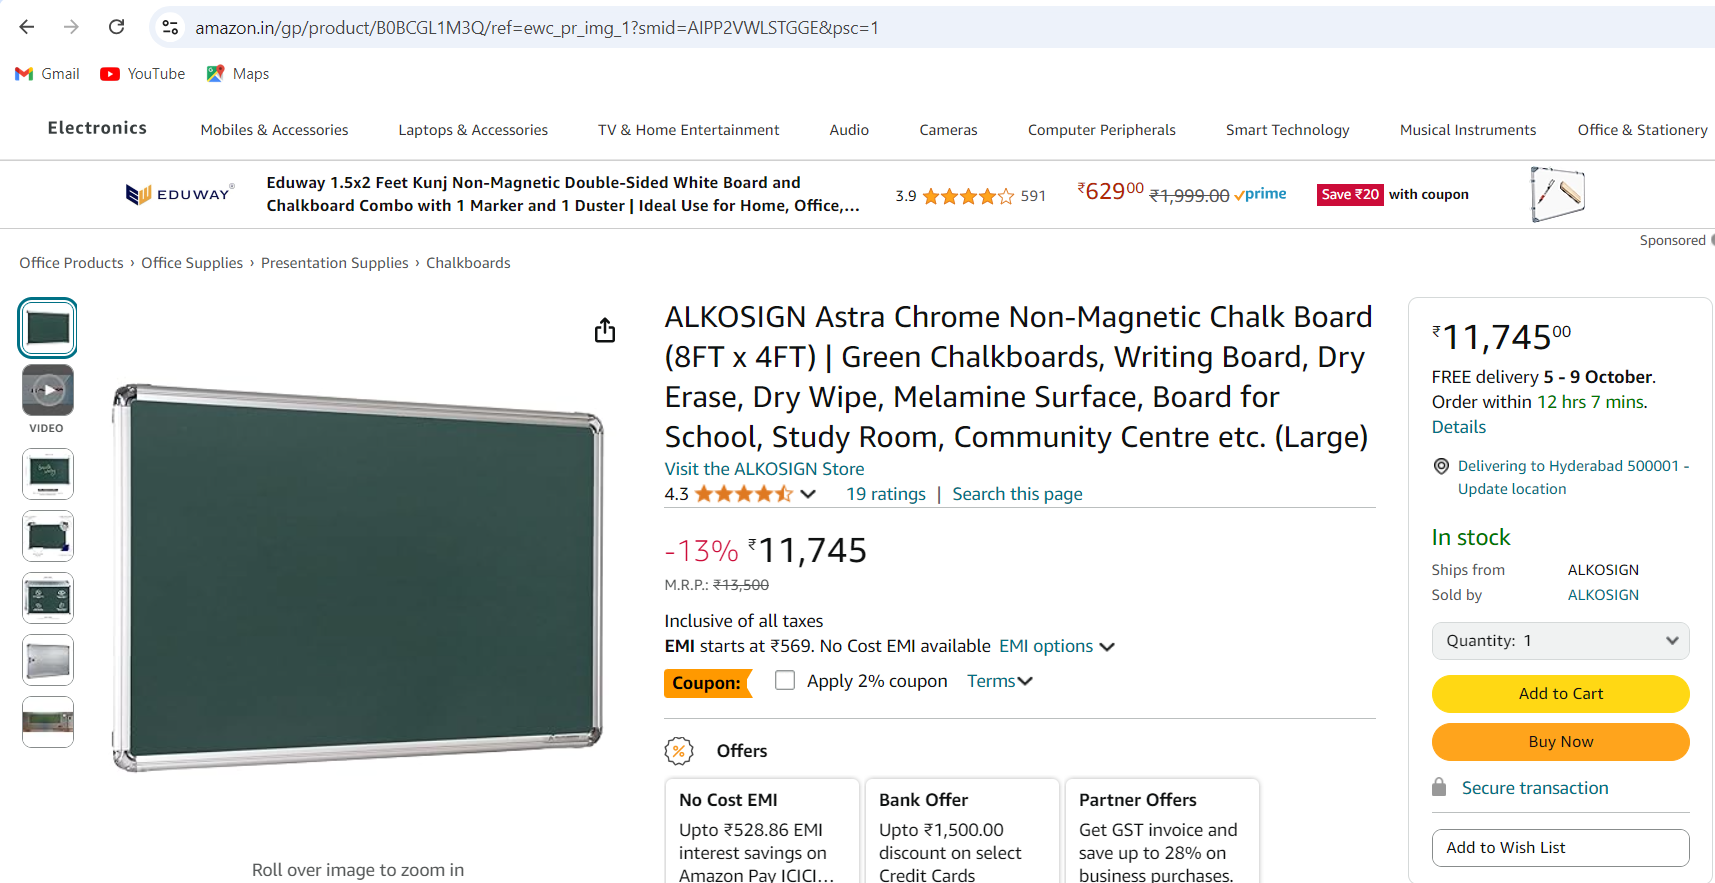Open the Gmail bookmark
Viewport: 1715px width, 883px height.
[x=47, y=74]
